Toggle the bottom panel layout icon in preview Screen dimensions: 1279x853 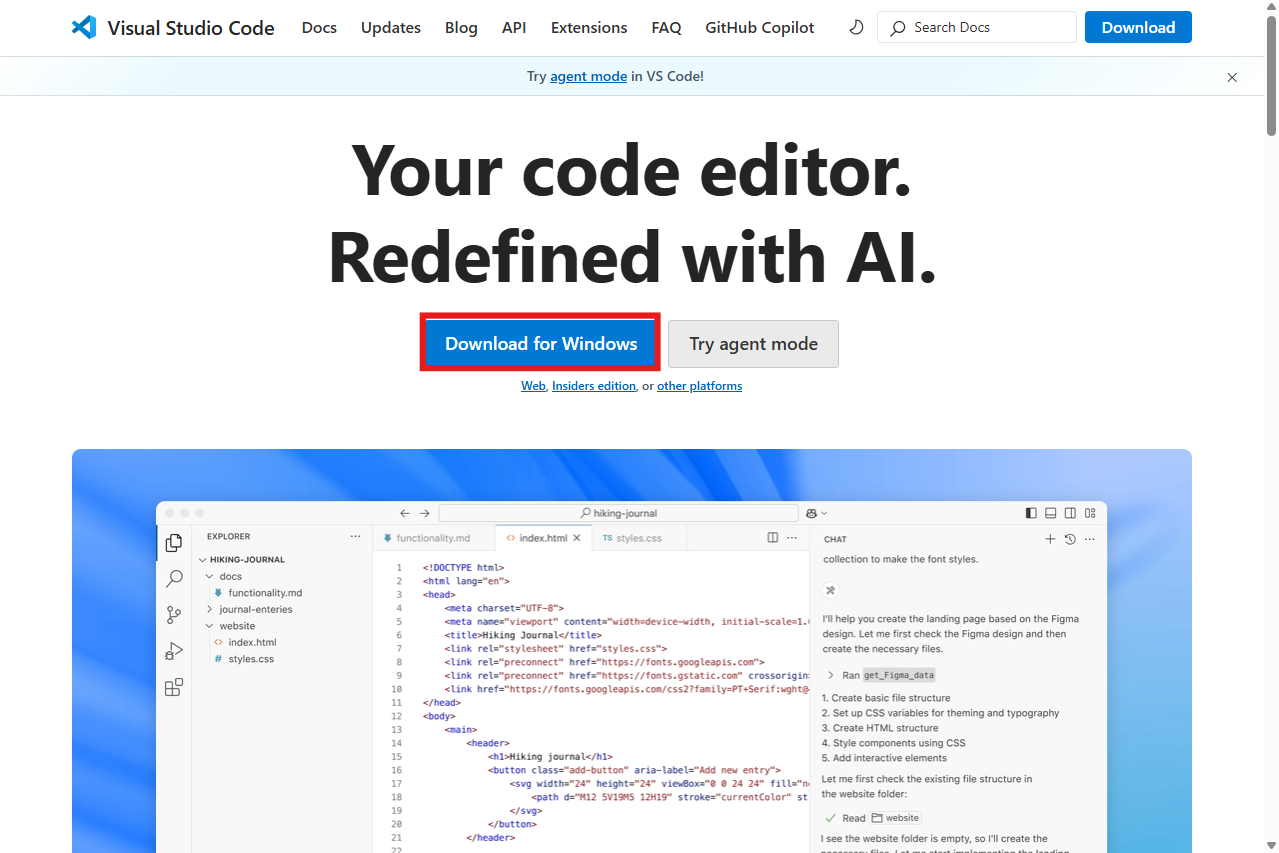point(1051,513)
